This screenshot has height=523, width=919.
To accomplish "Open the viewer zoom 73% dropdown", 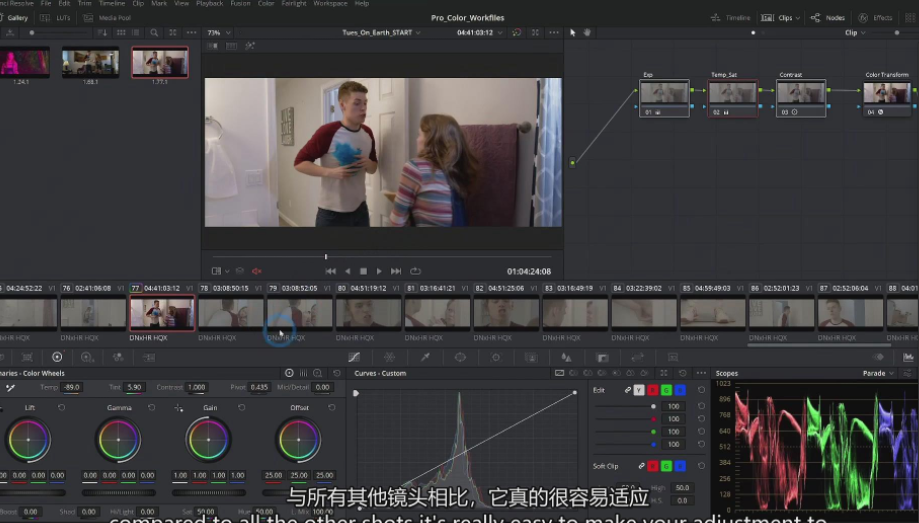I will click(219, 33).
